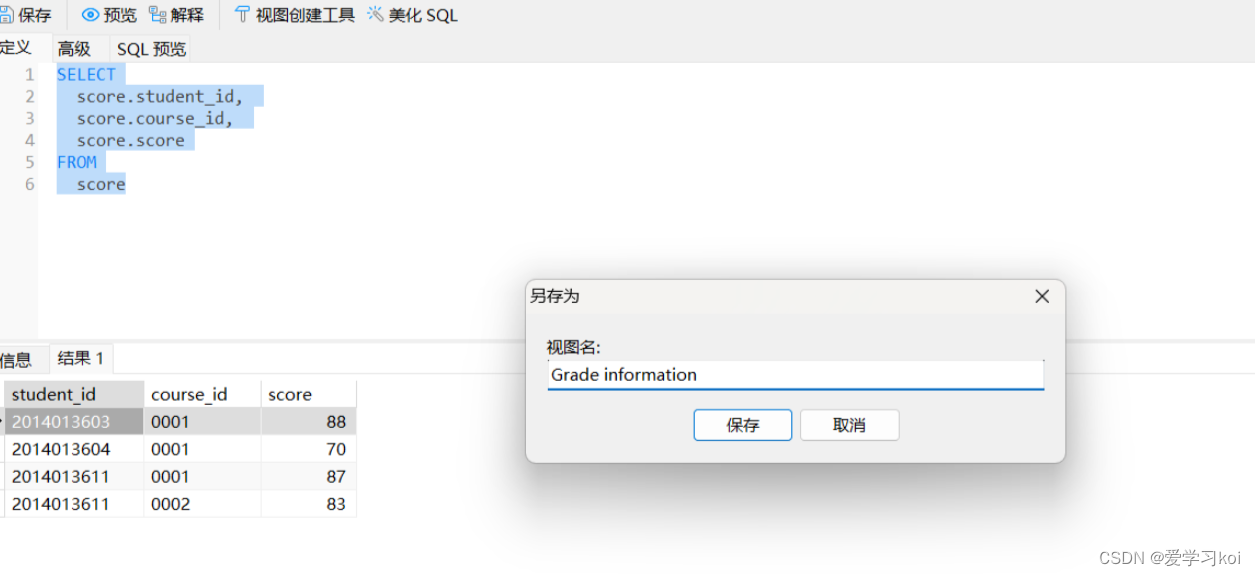The width and height of the screenshot is (1255, 576).
Task: Click the Beautify SQL (美化 SQL) wand icon
Action: click(x=375, y=15)
